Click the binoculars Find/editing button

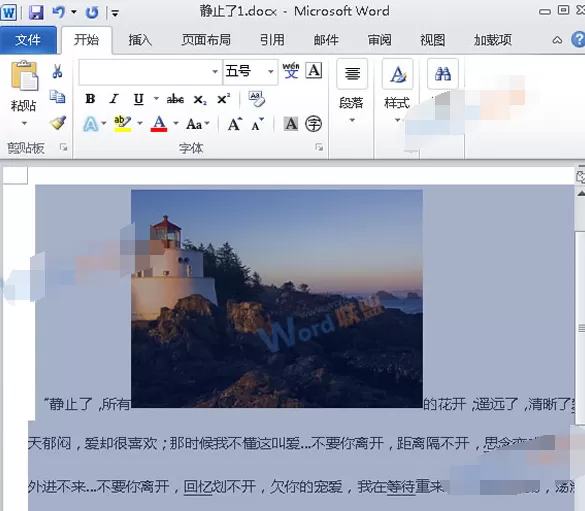(443, 74)
